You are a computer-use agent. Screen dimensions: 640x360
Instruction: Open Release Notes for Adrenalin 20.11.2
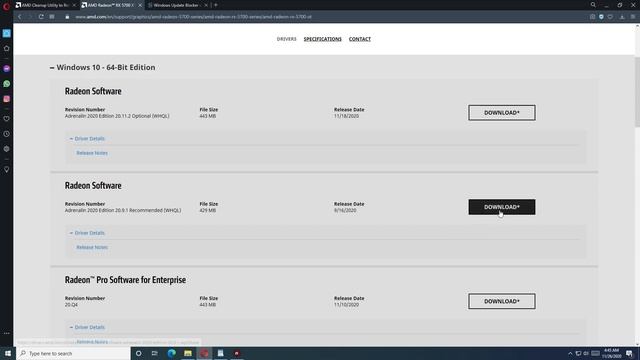pyautogui.click(x=92, y=153)
